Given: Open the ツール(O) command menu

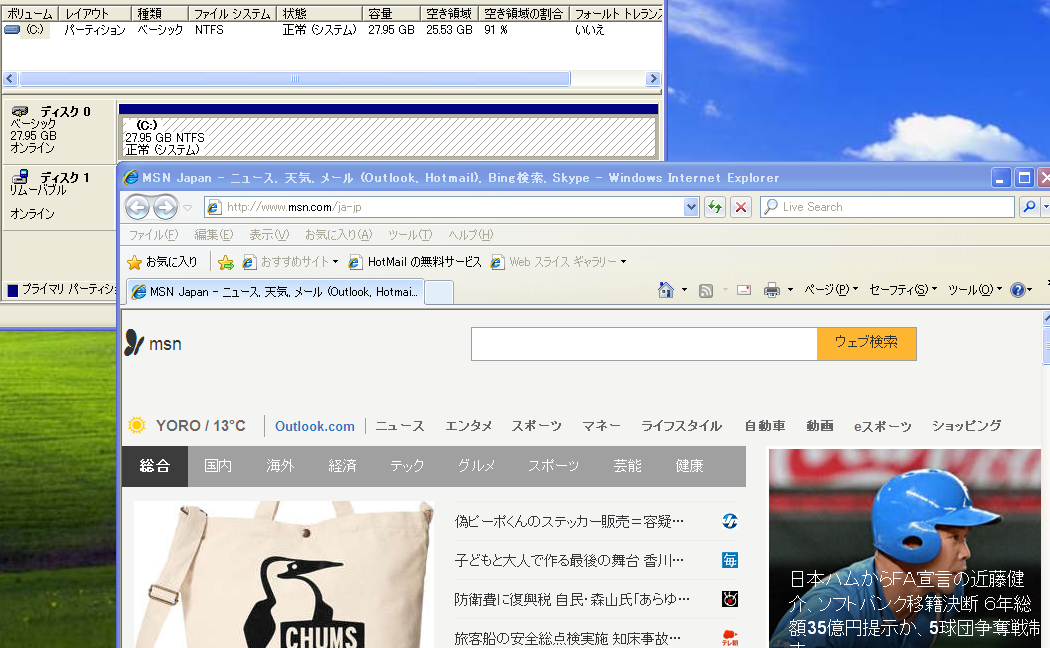Looking at the screenshot, I should (x=974, y=289).
